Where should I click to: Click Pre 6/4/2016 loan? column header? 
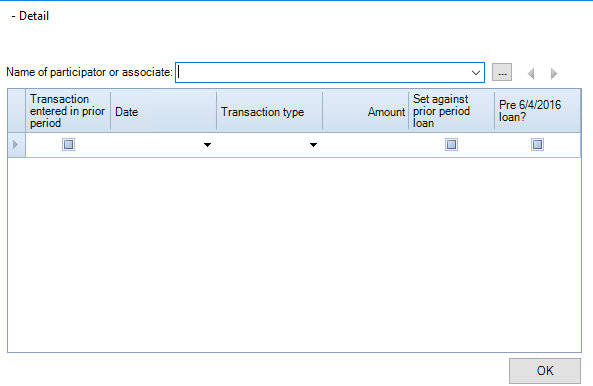(x=537, y=112)
